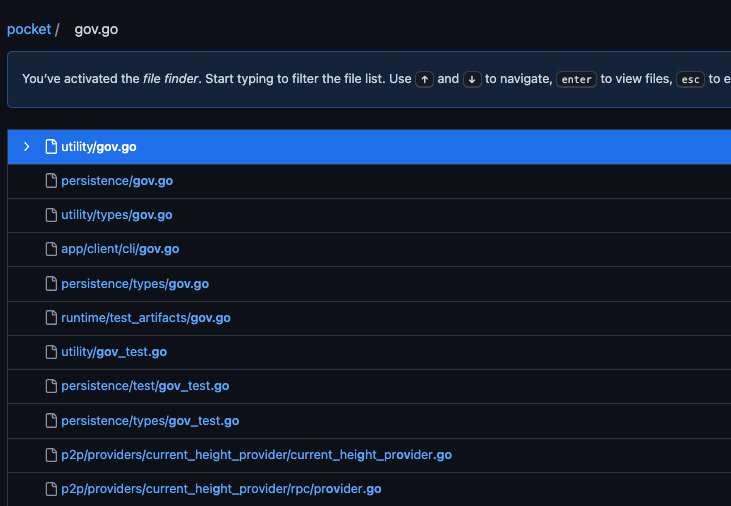Click the chevron arrow beside utility/gov.go
The width and height of the screenshot is (731, 506).
click(27, 147)
